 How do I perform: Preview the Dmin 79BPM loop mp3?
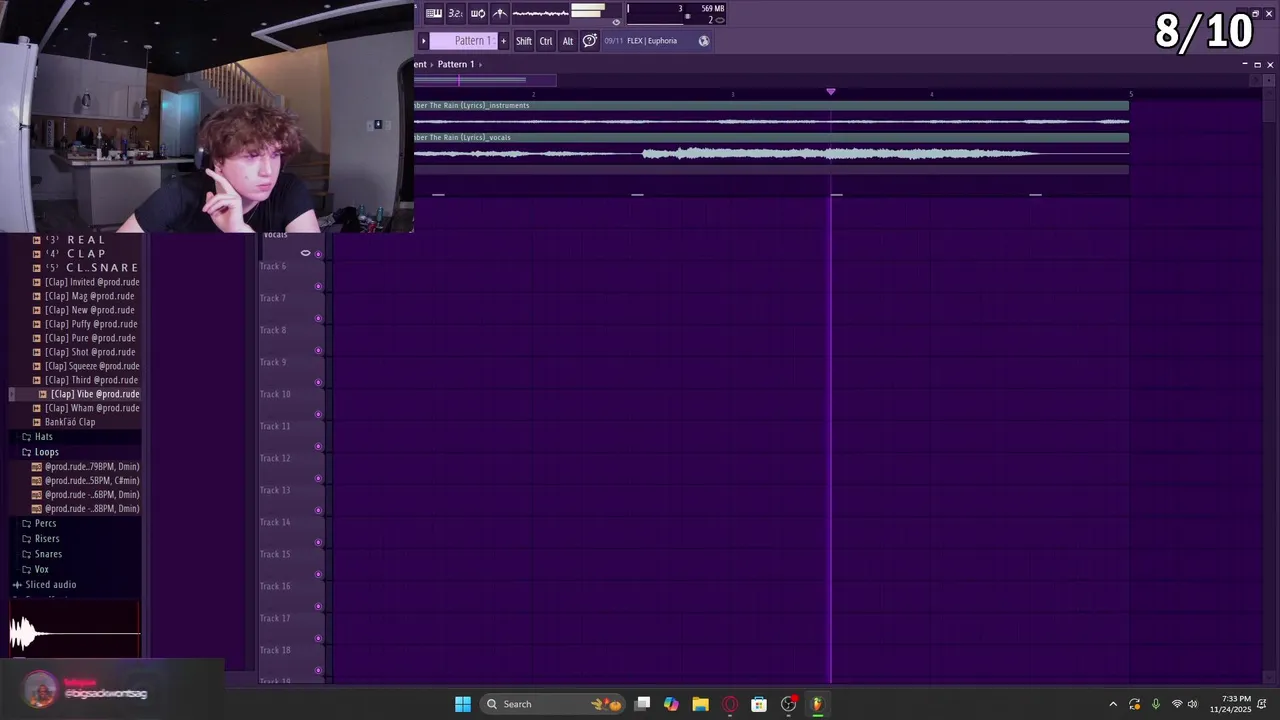click(x=86, y=467)
